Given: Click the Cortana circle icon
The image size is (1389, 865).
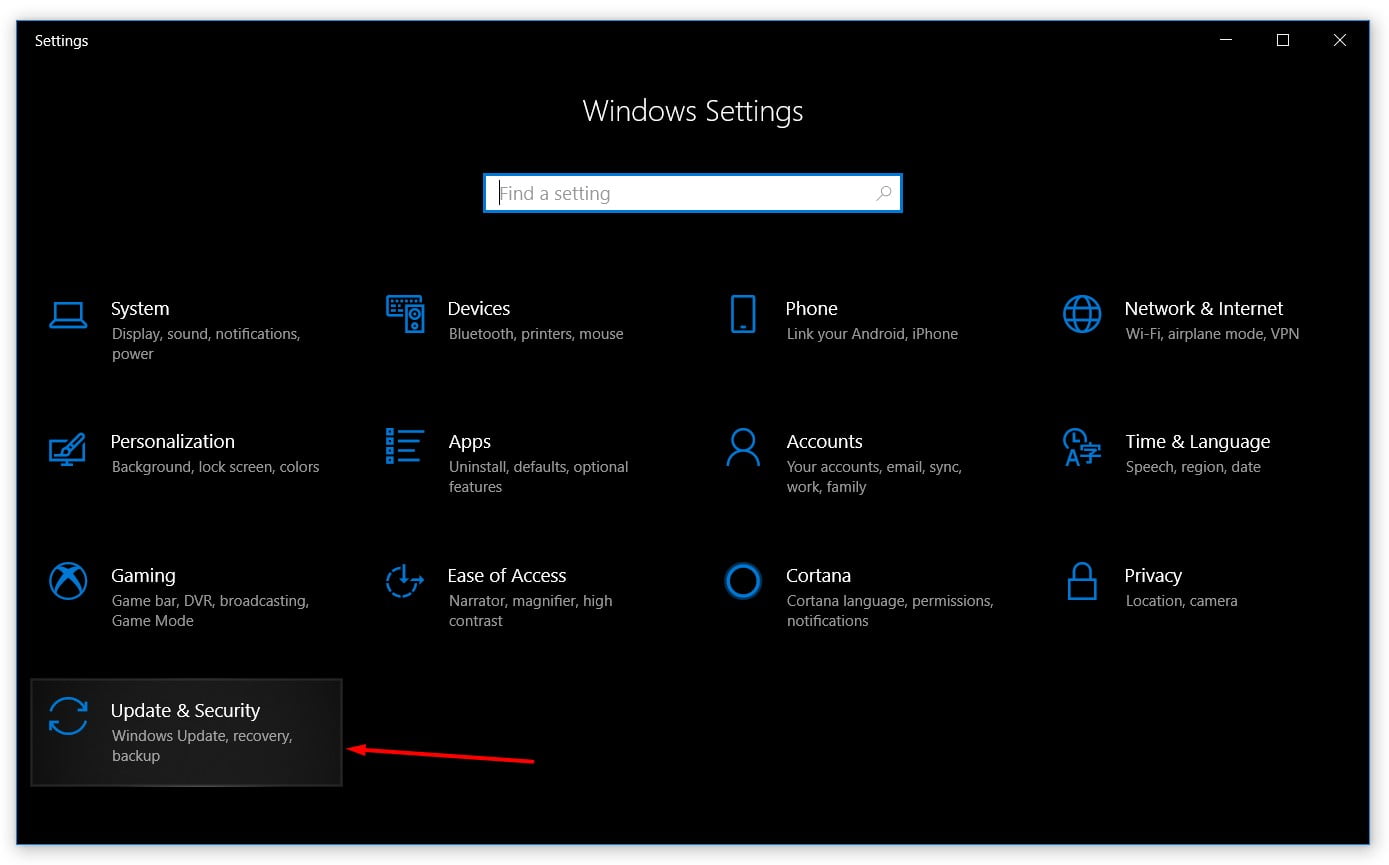Looking at the screenshot, I should [x=743, y=580].
